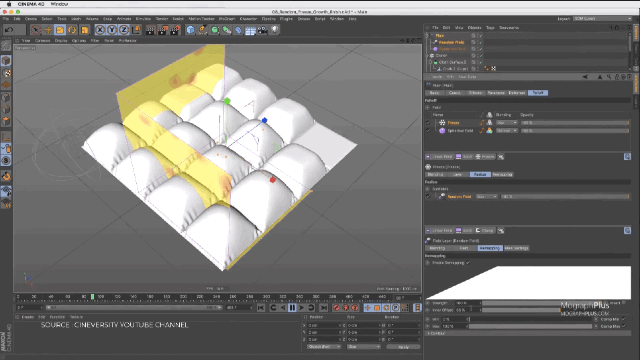Click the Record Active Objects button
Image resolution: width=640 pixels, height=360 pixels.
(x=336, y=308)
